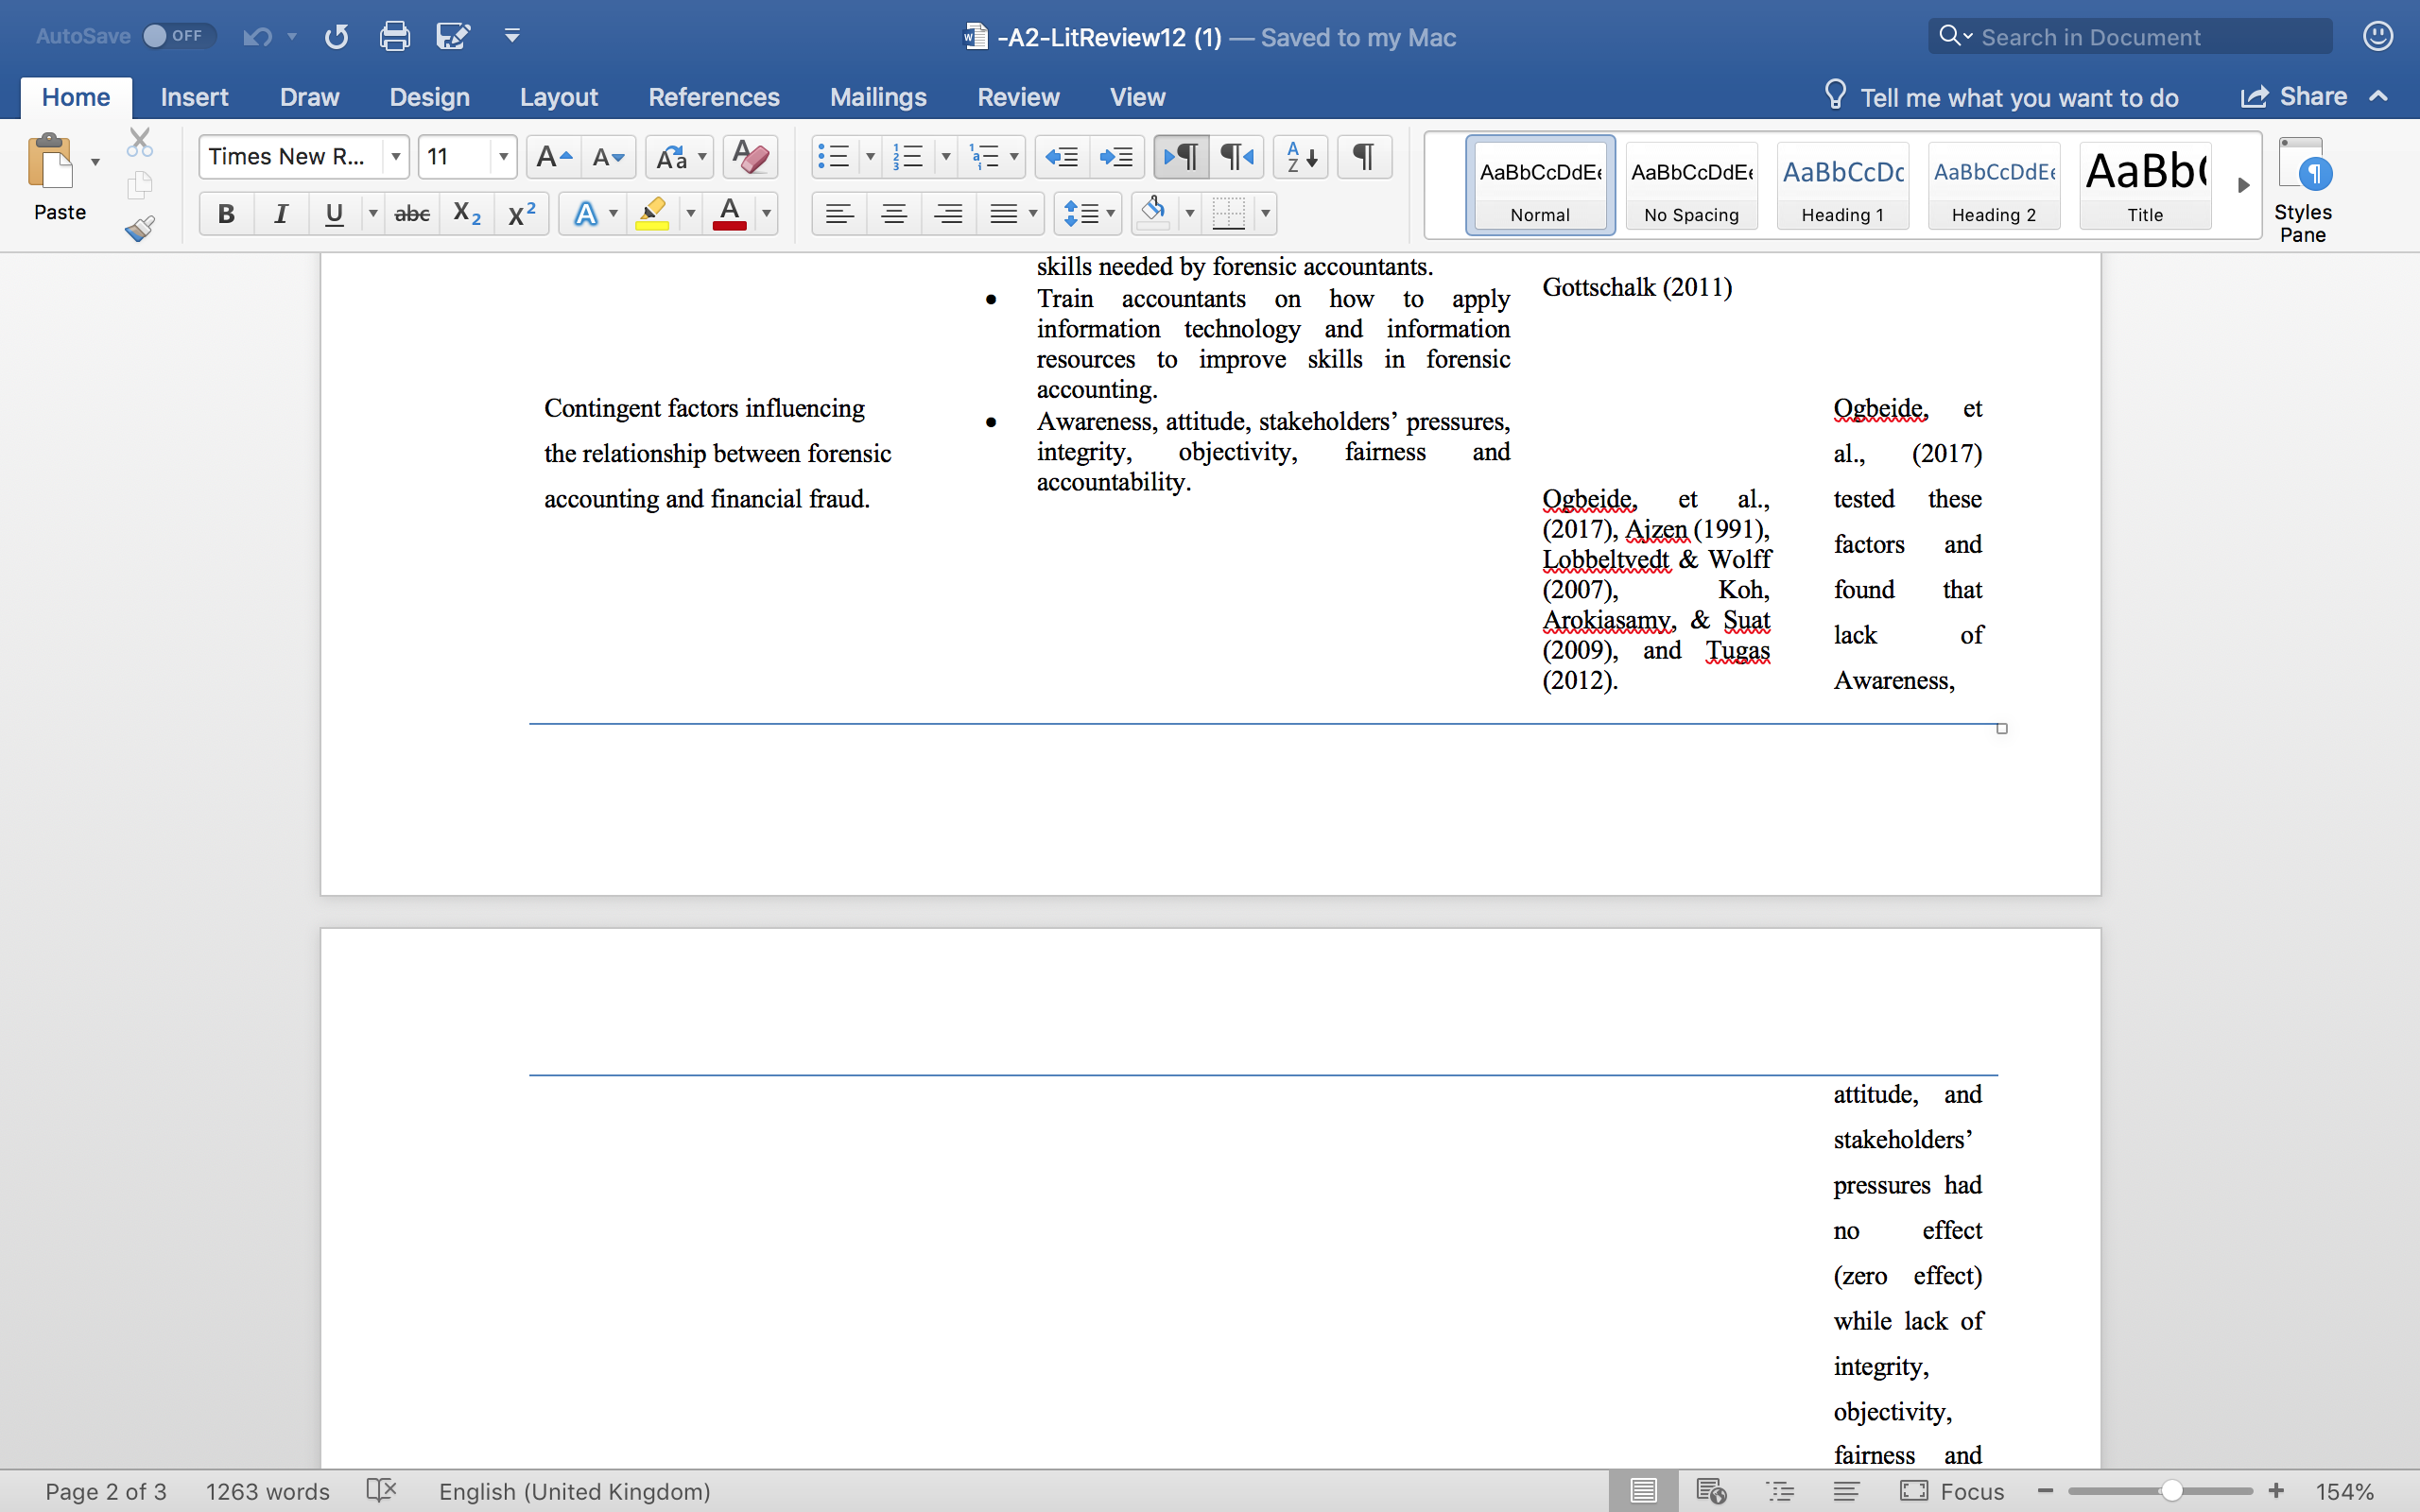Click the English (United Kingdom) language indicator
This screenshot has width=2420, height=1512.
click(574, 1491)
